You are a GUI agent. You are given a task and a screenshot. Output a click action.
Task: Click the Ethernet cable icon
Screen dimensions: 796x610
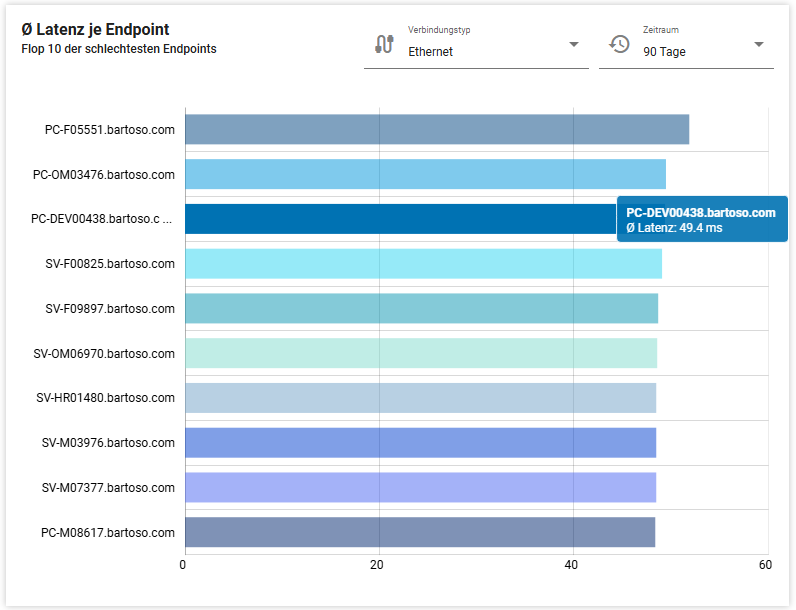(384, 45)
